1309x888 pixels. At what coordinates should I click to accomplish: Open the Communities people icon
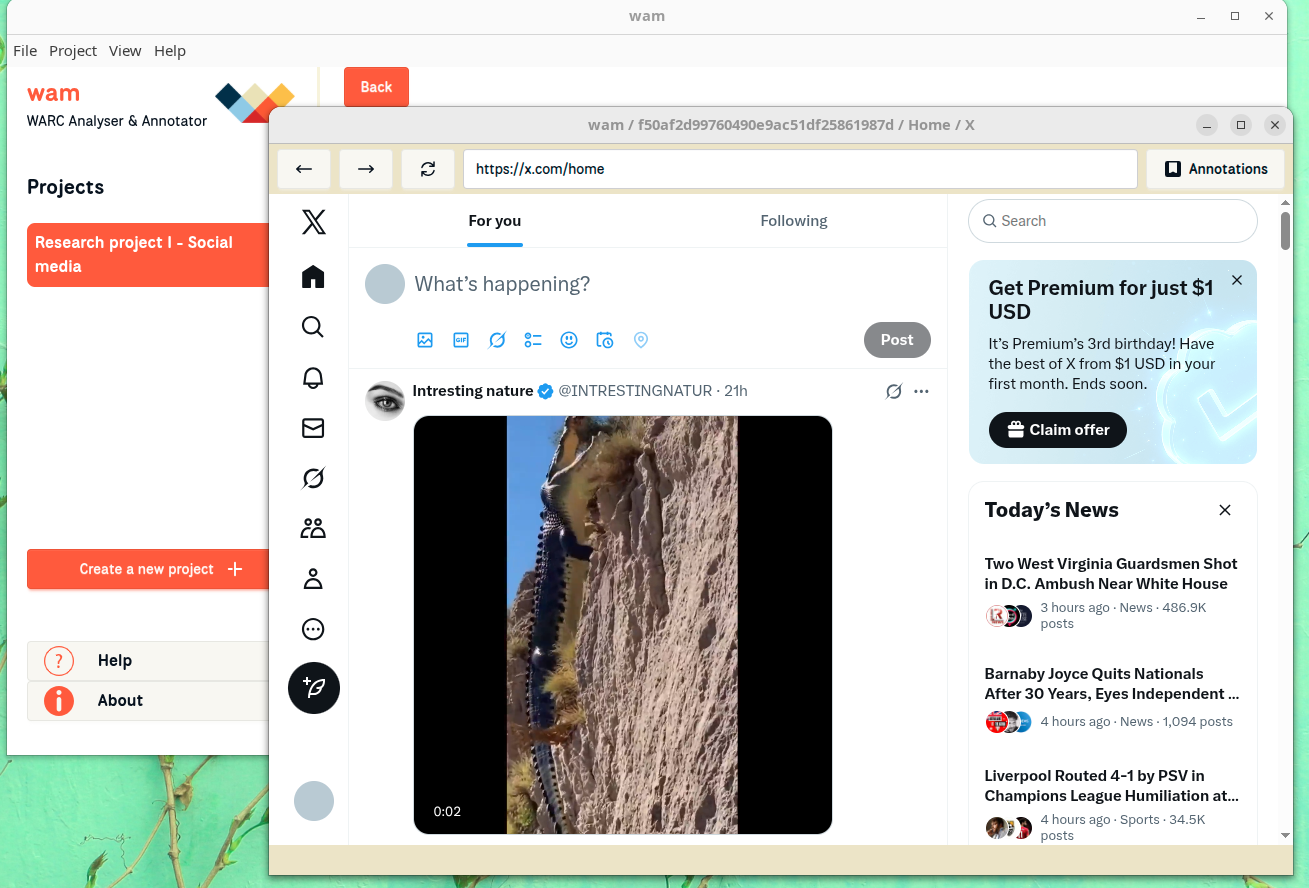click(313, 528)
